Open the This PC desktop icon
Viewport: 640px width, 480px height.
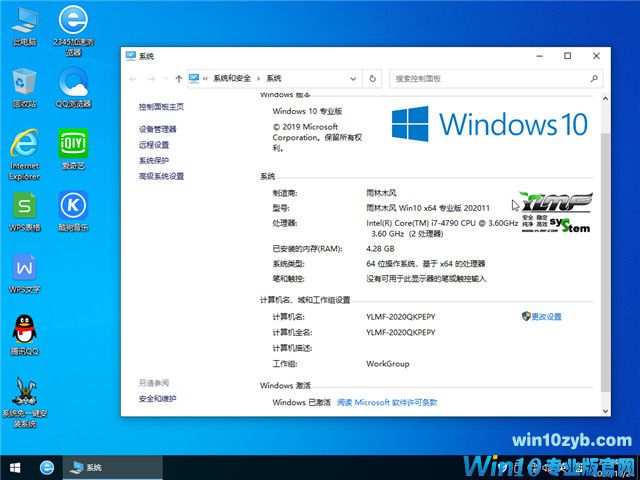24,27
